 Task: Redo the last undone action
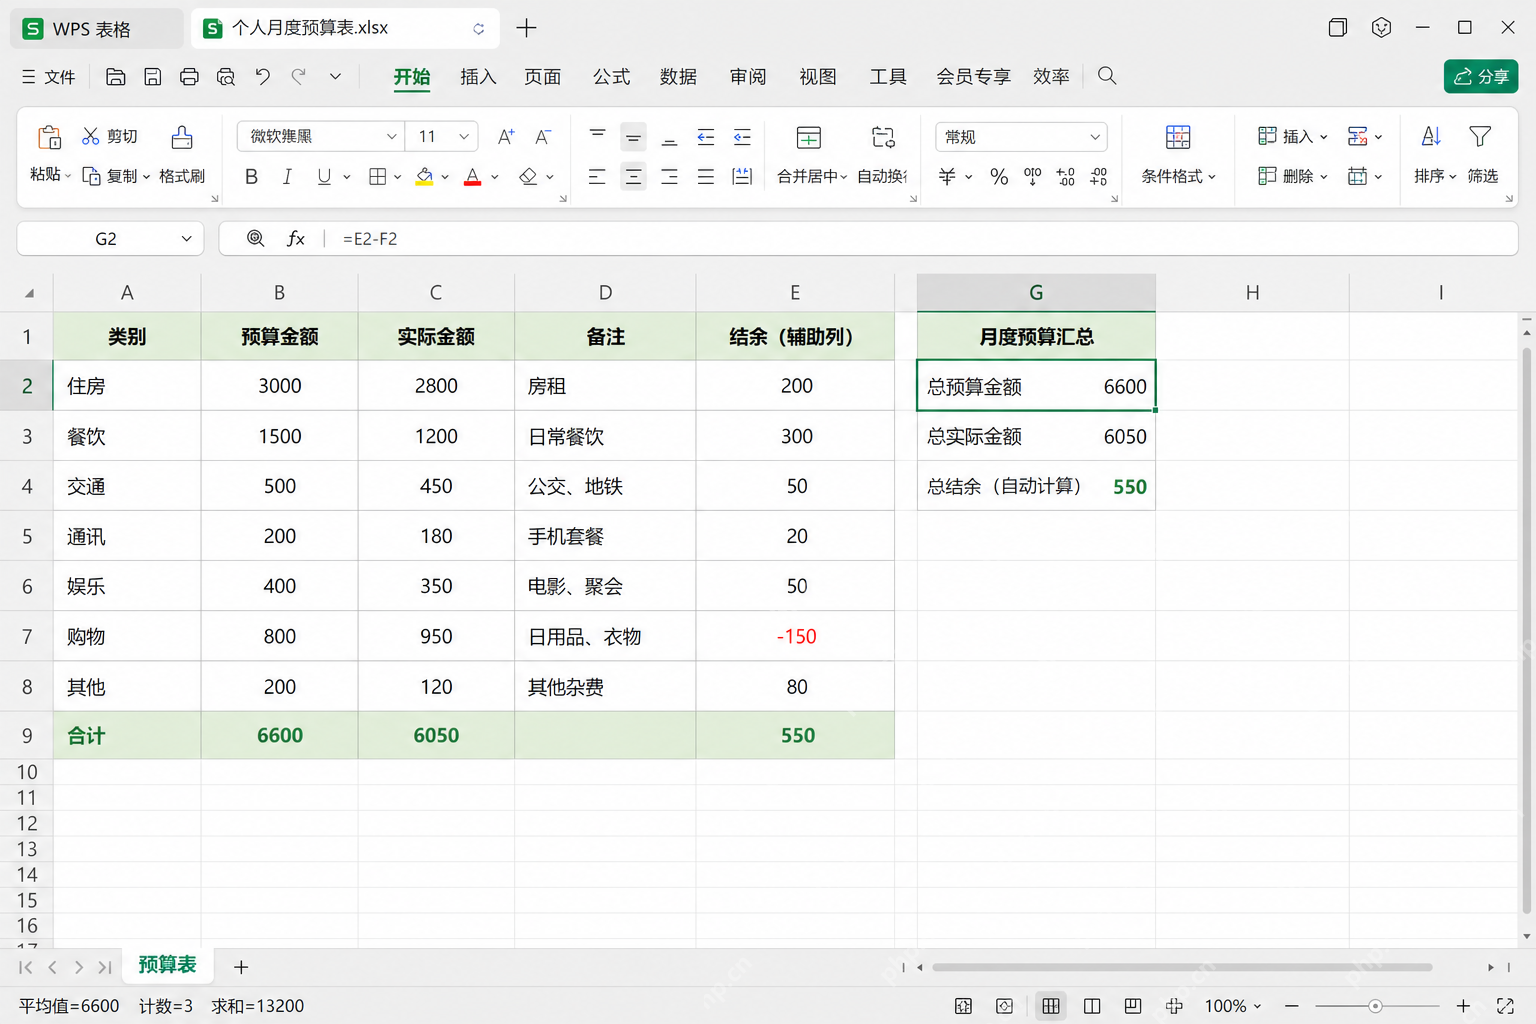tap(298, 77)
